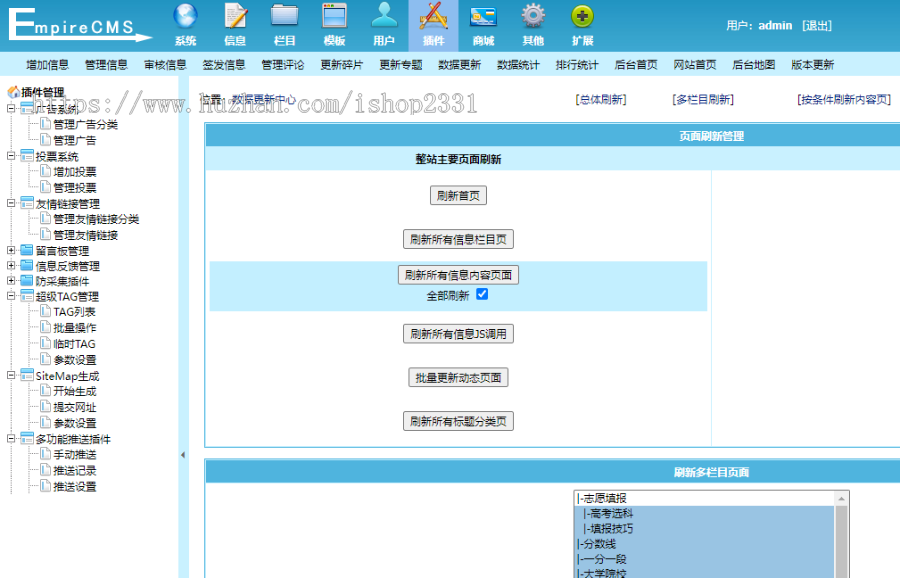Image resolution: width=900 pixels, height=578 pixels.
Task: Uncheck the 全部刷新 checkbox
Action: (482, 294)
